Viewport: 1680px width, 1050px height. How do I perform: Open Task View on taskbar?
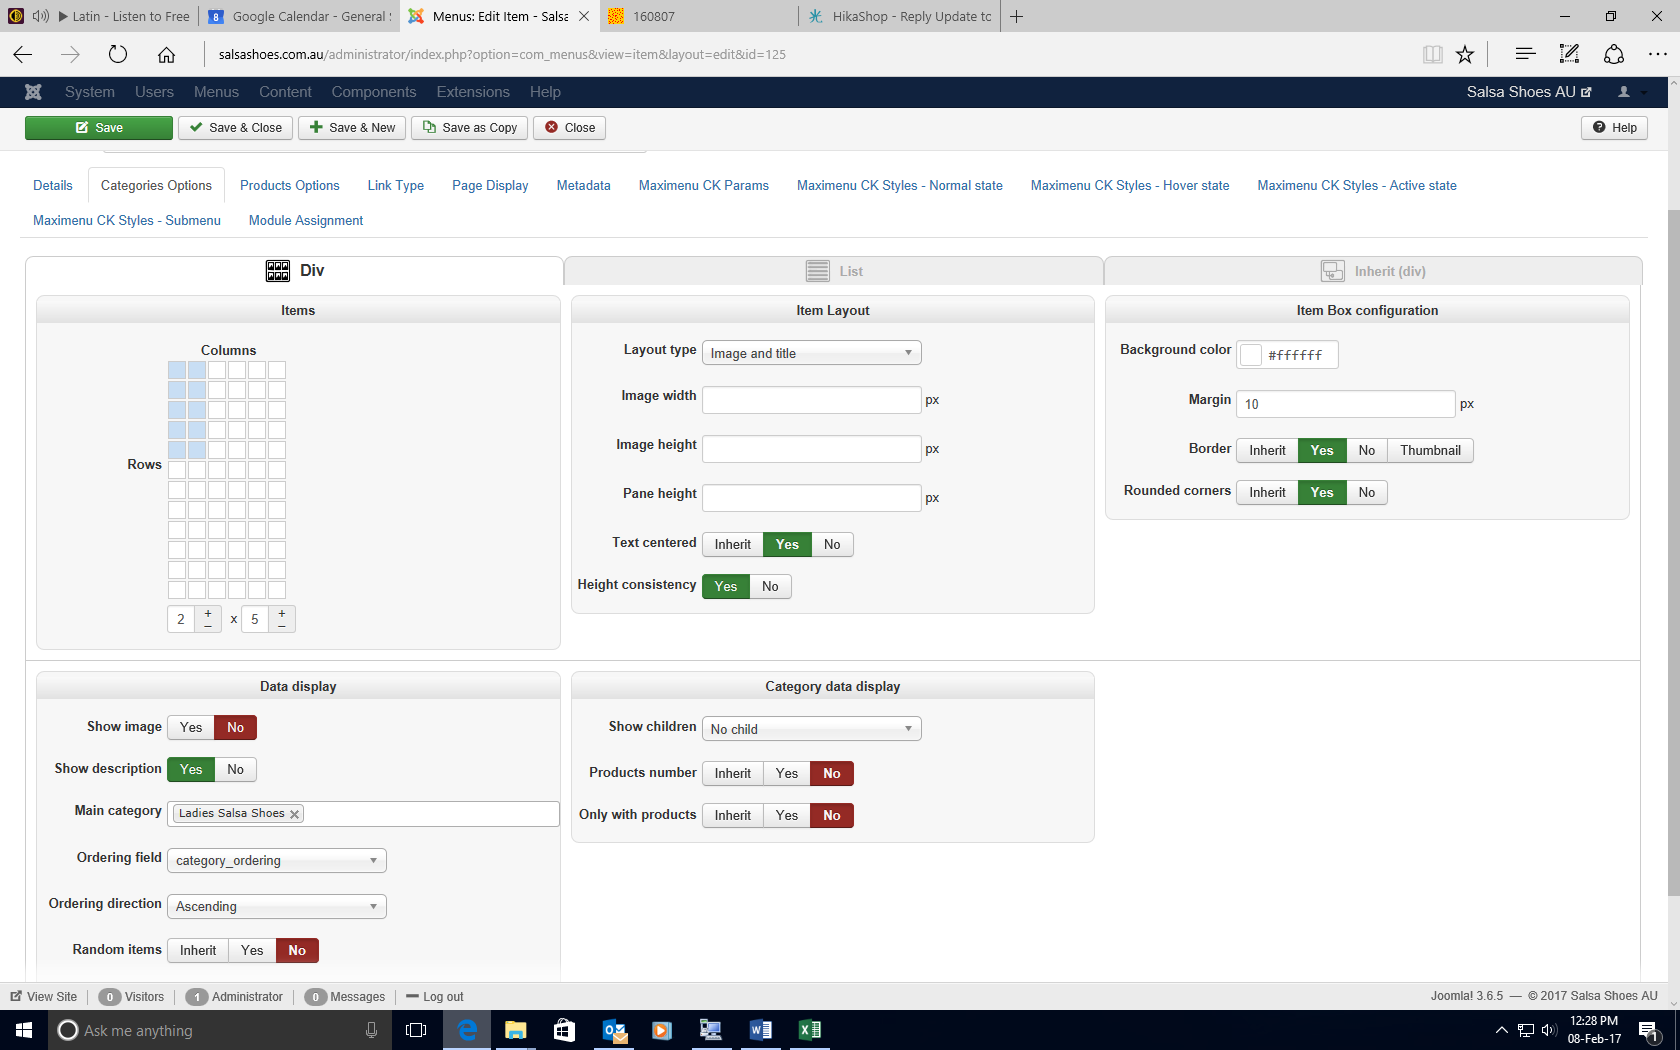point(416,1030)
